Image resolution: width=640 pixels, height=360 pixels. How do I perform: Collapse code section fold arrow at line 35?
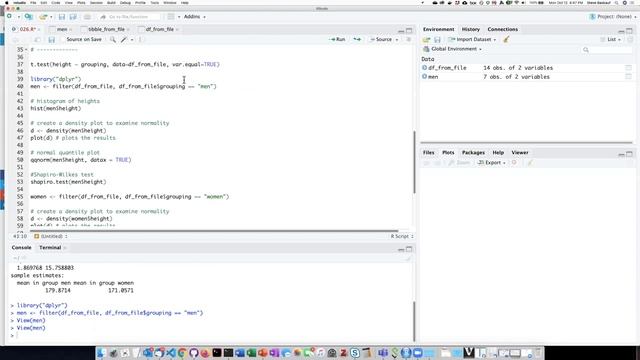coord(27,50)
